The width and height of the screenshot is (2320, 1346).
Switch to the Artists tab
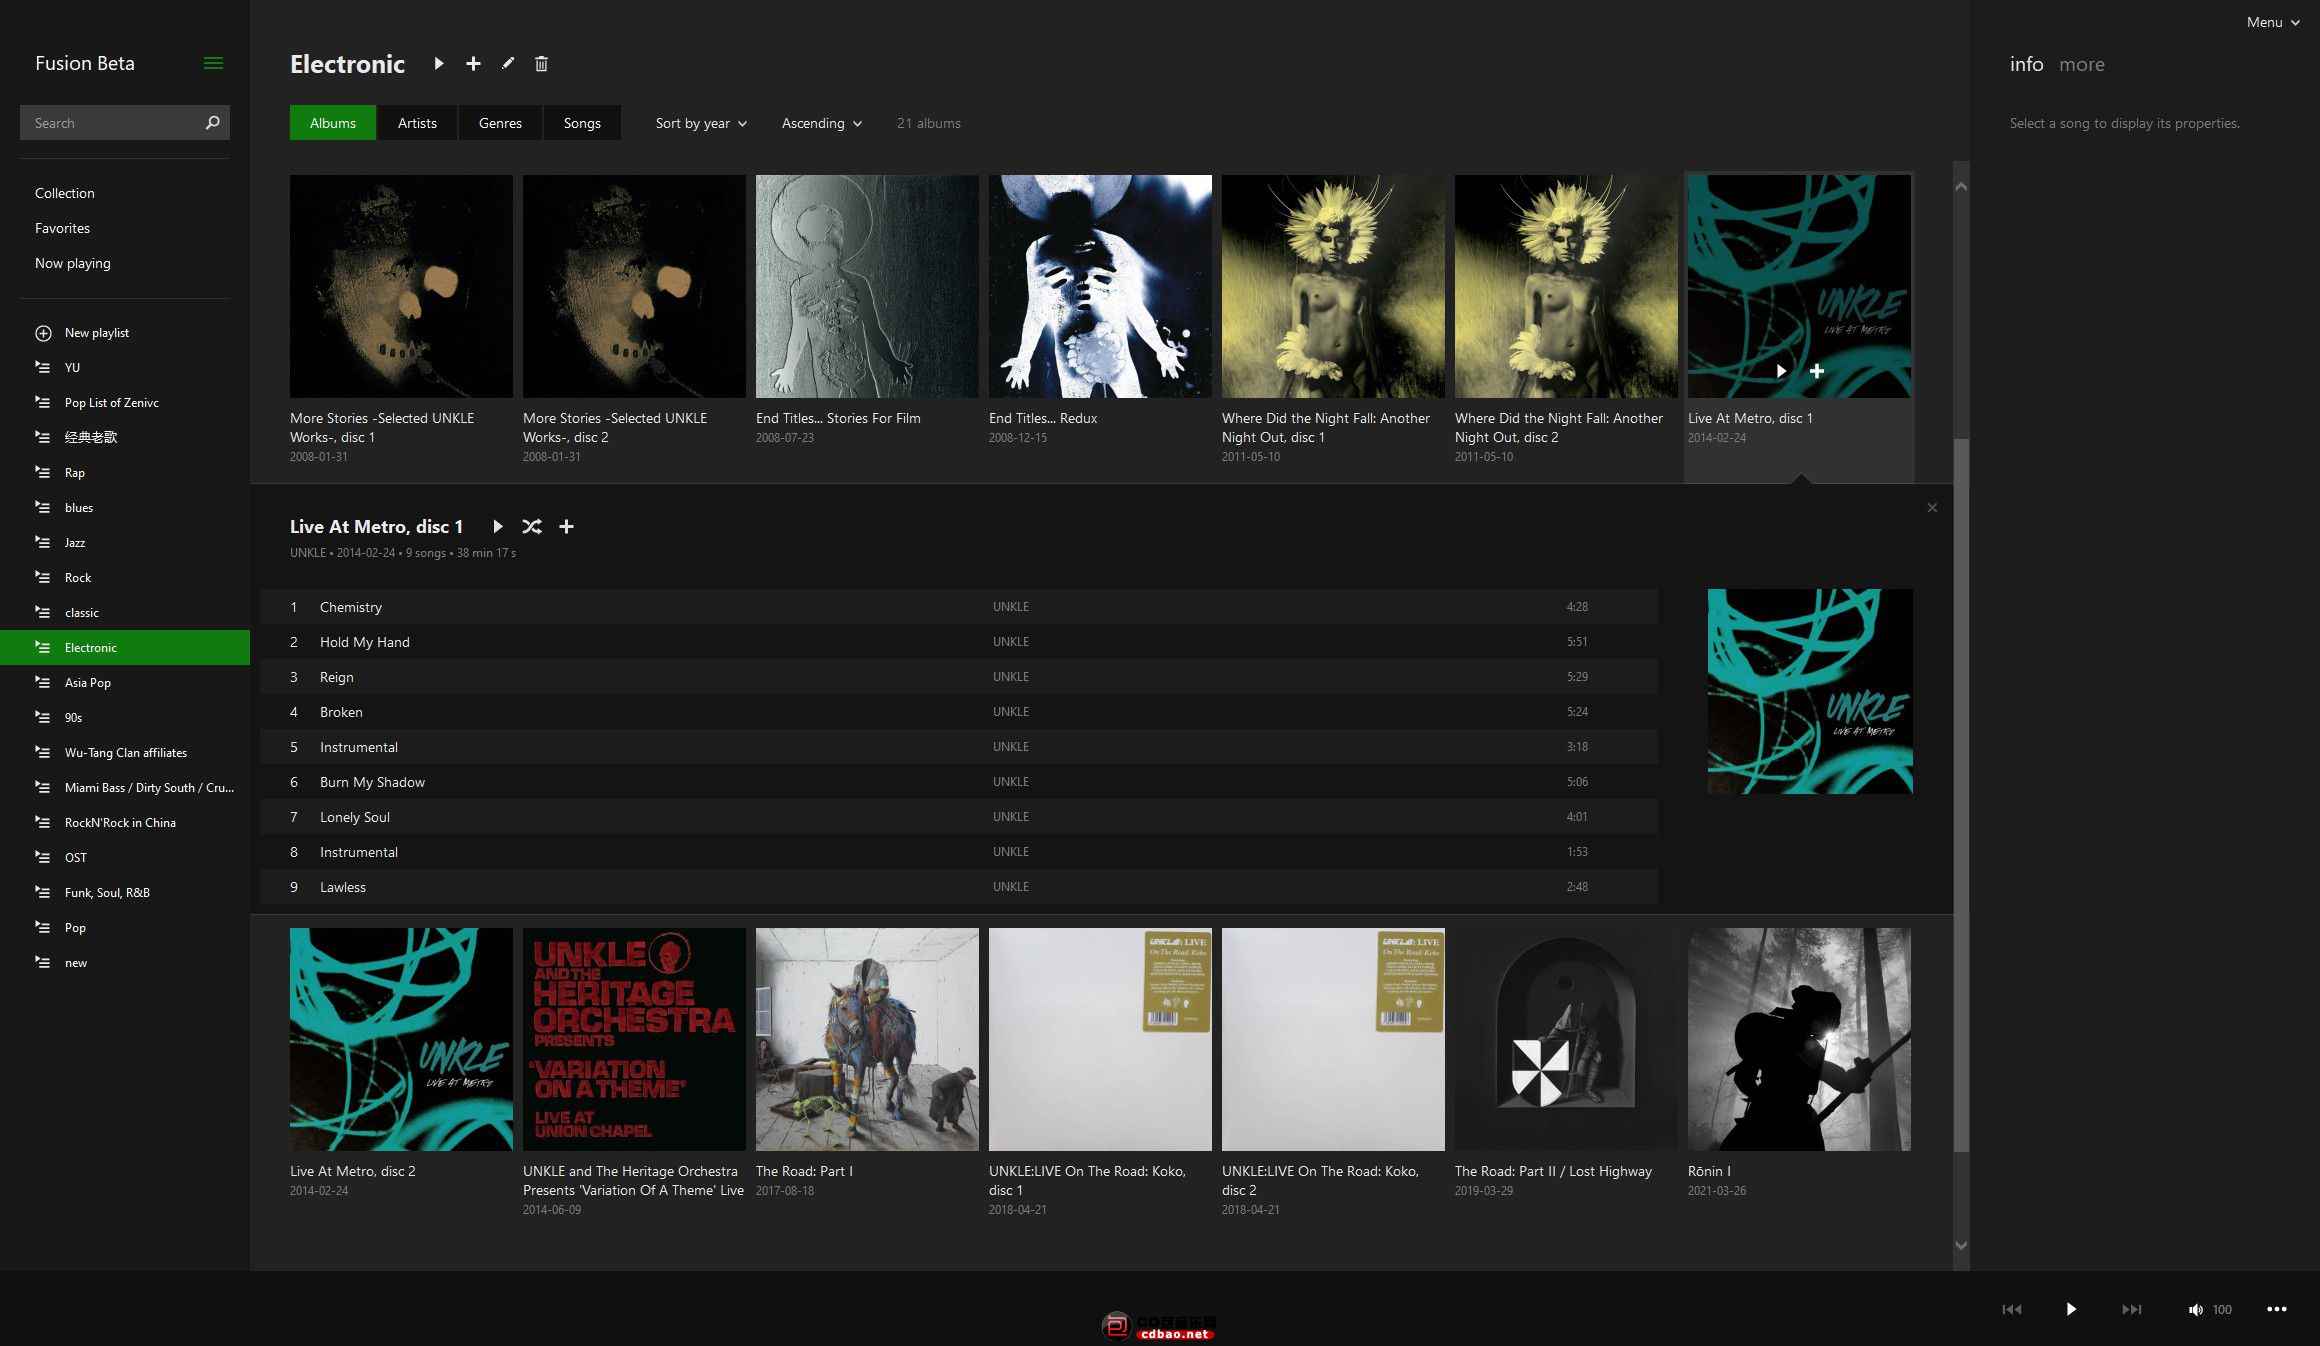pos(417,123)
